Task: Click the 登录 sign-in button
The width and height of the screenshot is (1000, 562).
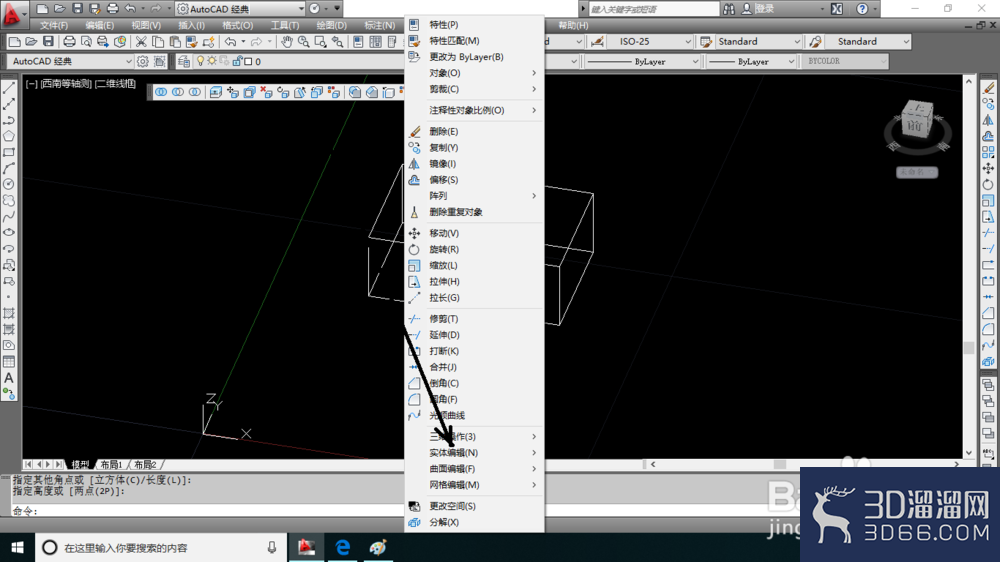Action: coord(764,9)
